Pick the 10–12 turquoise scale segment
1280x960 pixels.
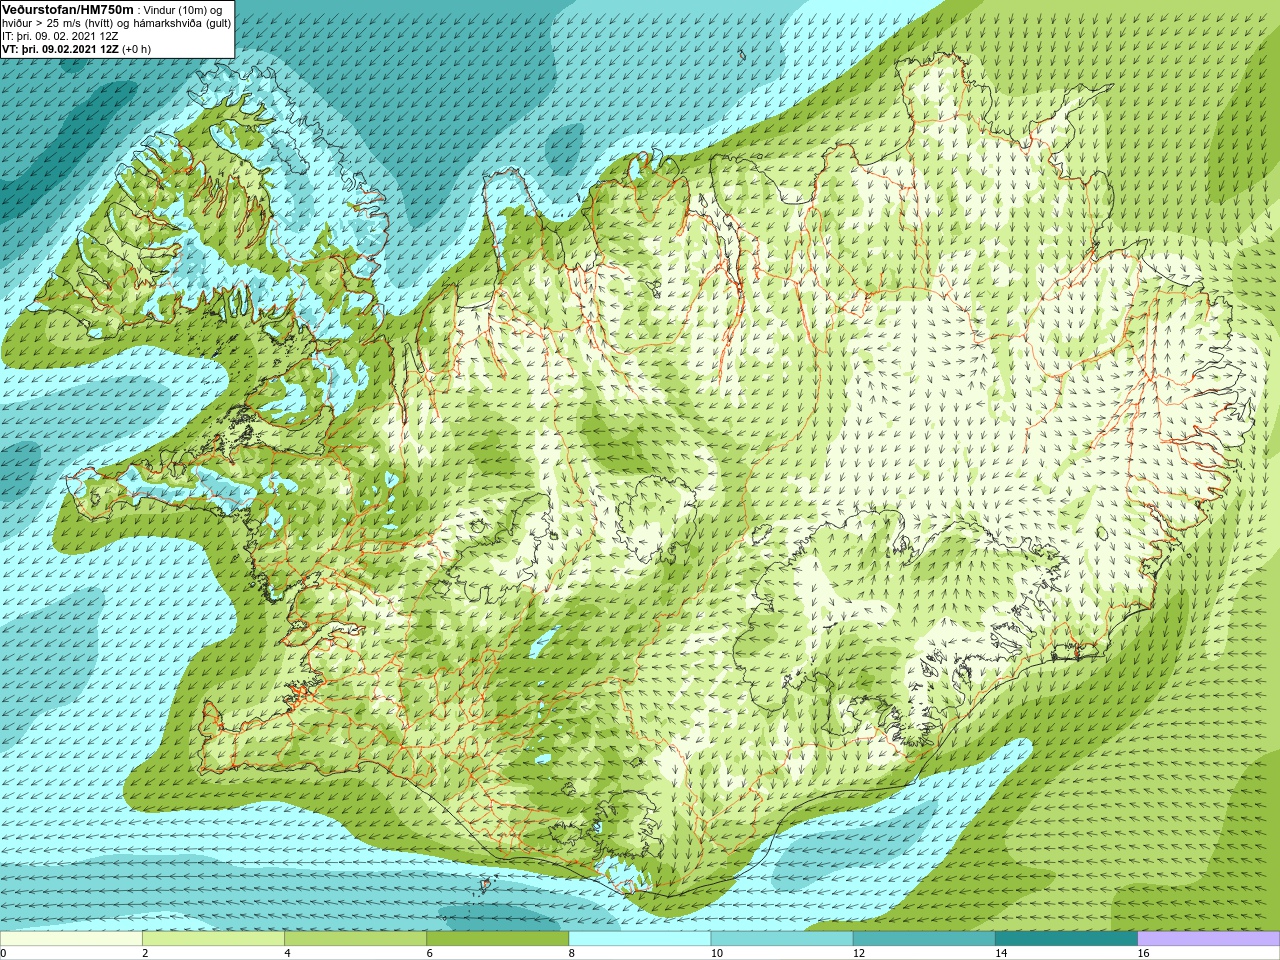(x=781, y=939)
